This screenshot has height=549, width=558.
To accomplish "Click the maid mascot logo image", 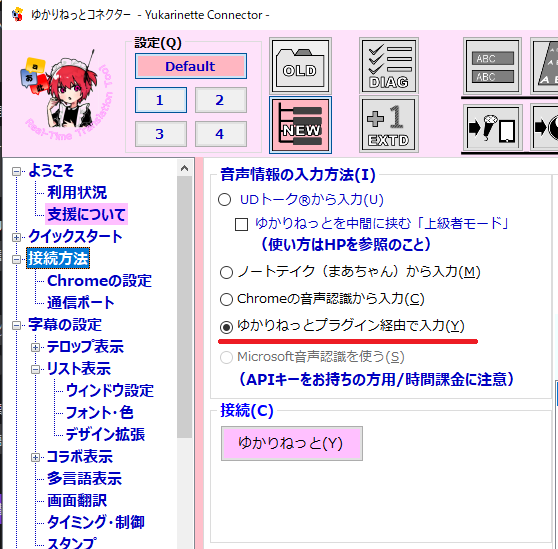I will tap(67, 94).
